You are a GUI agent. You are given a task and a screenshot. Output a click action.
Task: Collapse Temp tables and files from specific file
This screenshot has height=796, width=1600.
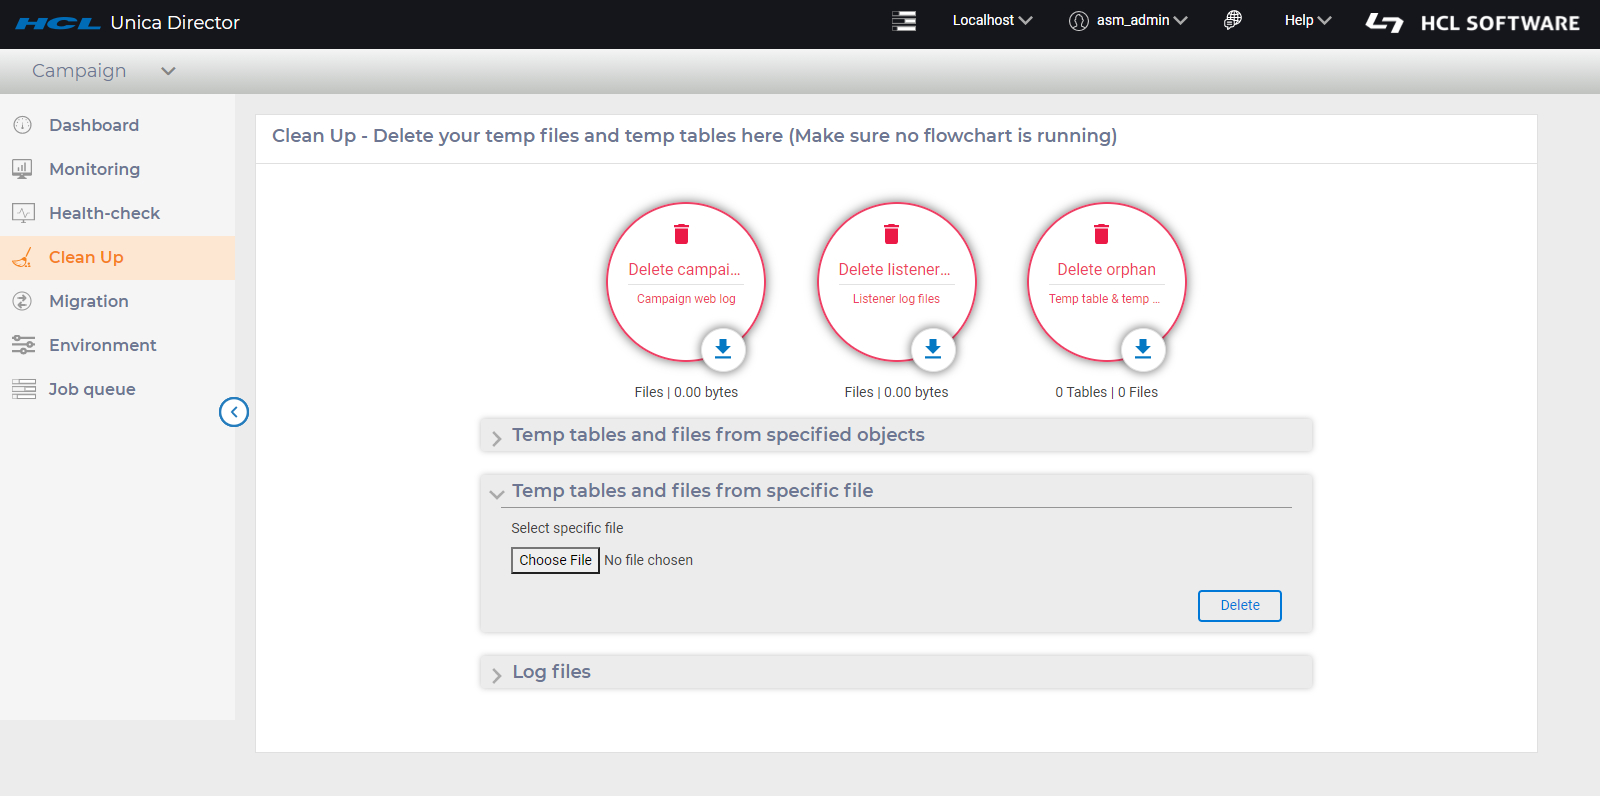point(692,491)
